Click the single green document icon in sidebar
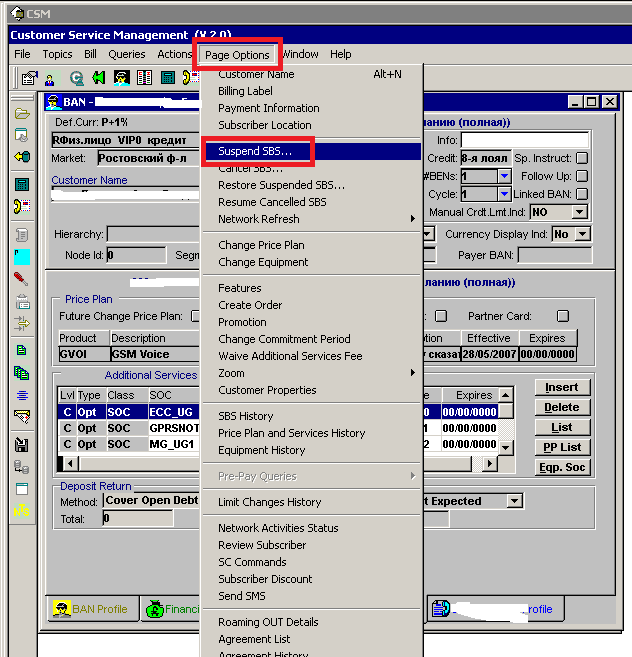This screenshot has width=632, height=657. (x=21, y=350)
